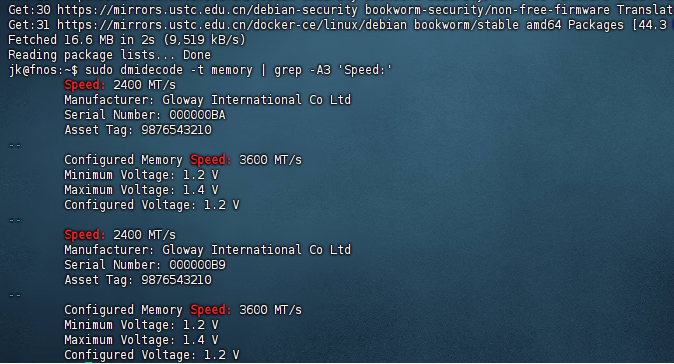Select Serial Number 000000B9 text
Screen dimensions: 674x364
coord(145,265)
